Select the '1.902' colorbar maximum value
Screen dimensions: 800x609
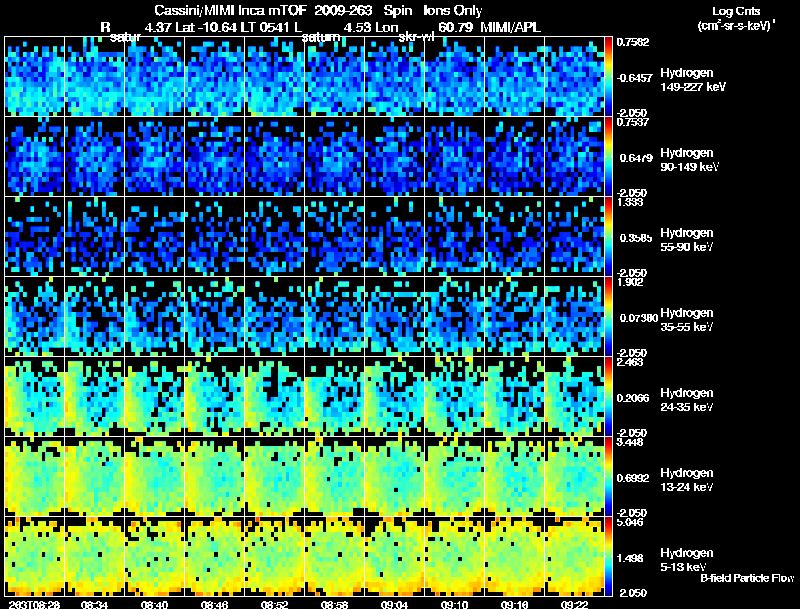coord(630,282)
